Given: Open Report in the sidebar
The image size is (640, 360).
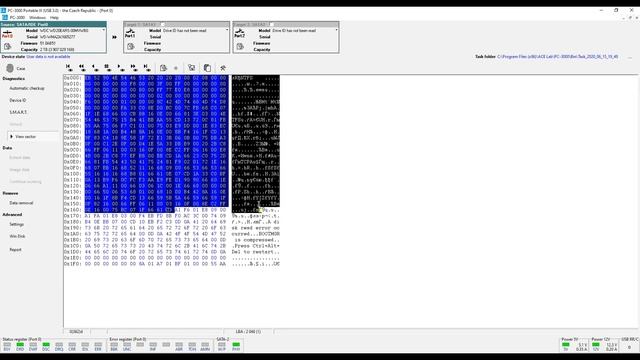Looking at the screenshot, I should [x=15, y=249].
